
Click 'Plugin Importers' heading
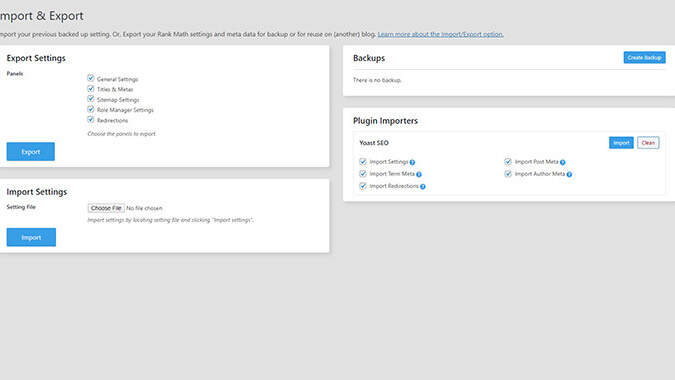pyautogui.click(x=385, y=121)
